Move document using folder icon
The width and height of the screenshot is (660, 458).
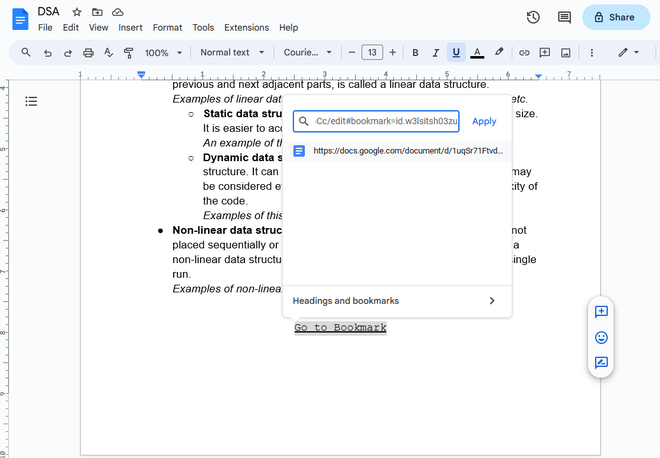click(x=97, y=12)
